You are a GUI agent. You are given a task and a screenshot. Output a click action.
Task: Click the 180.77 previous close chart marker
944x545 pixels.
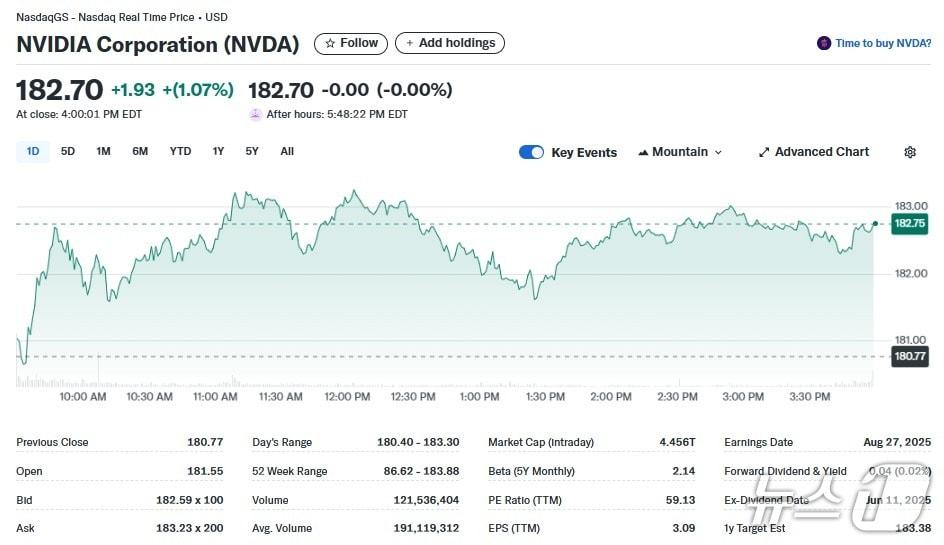(909, 356)
